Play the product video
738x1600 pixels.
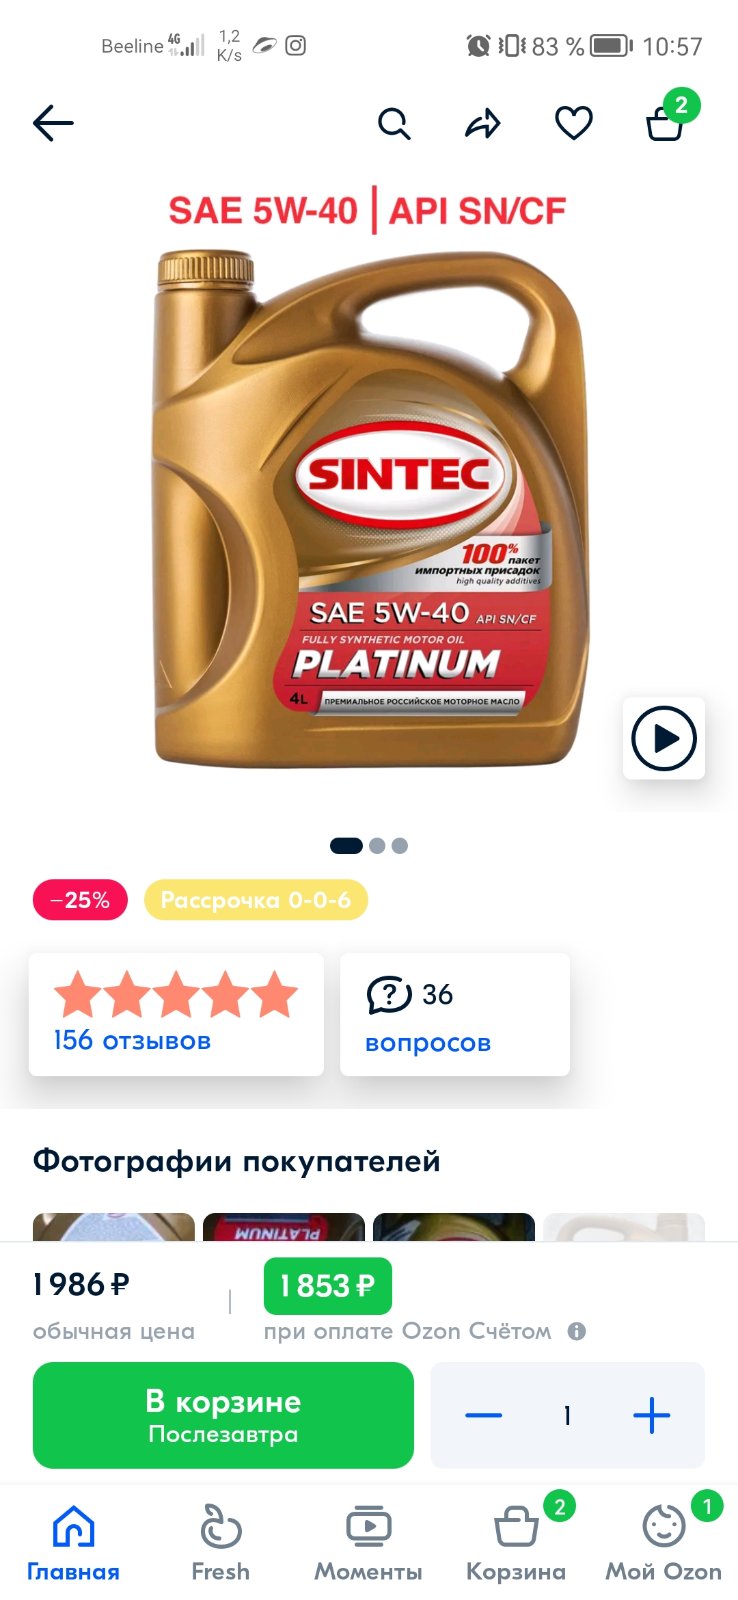[664, 738]
